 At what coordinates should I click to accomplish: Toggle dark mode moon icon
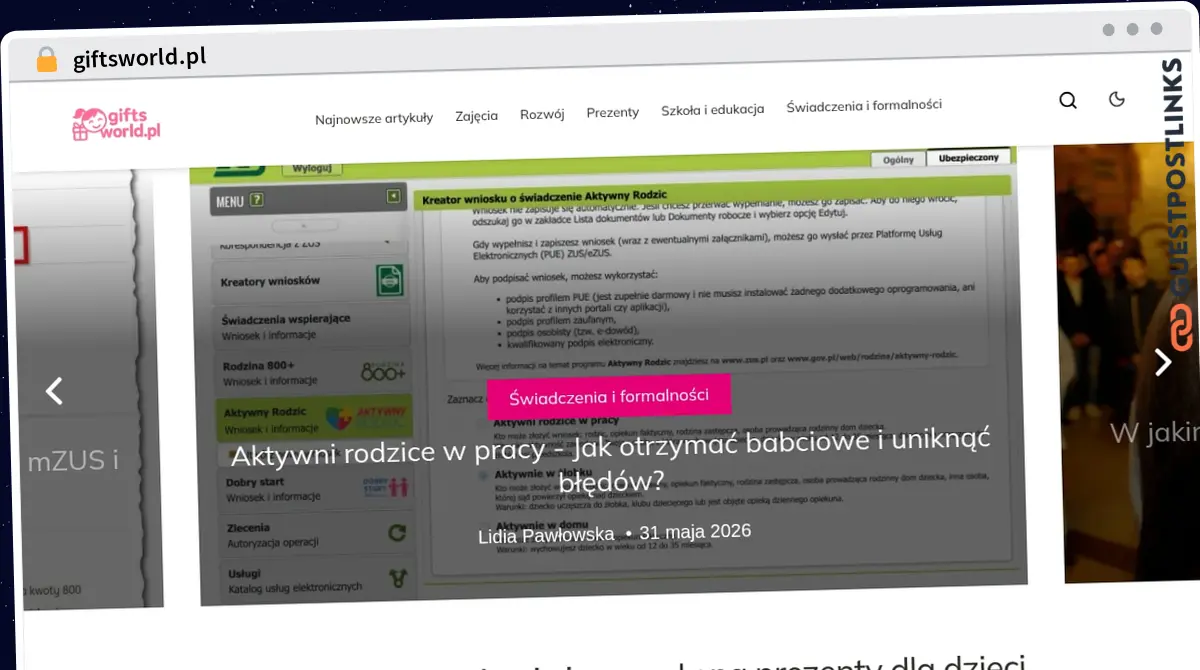pos(1117,99)
